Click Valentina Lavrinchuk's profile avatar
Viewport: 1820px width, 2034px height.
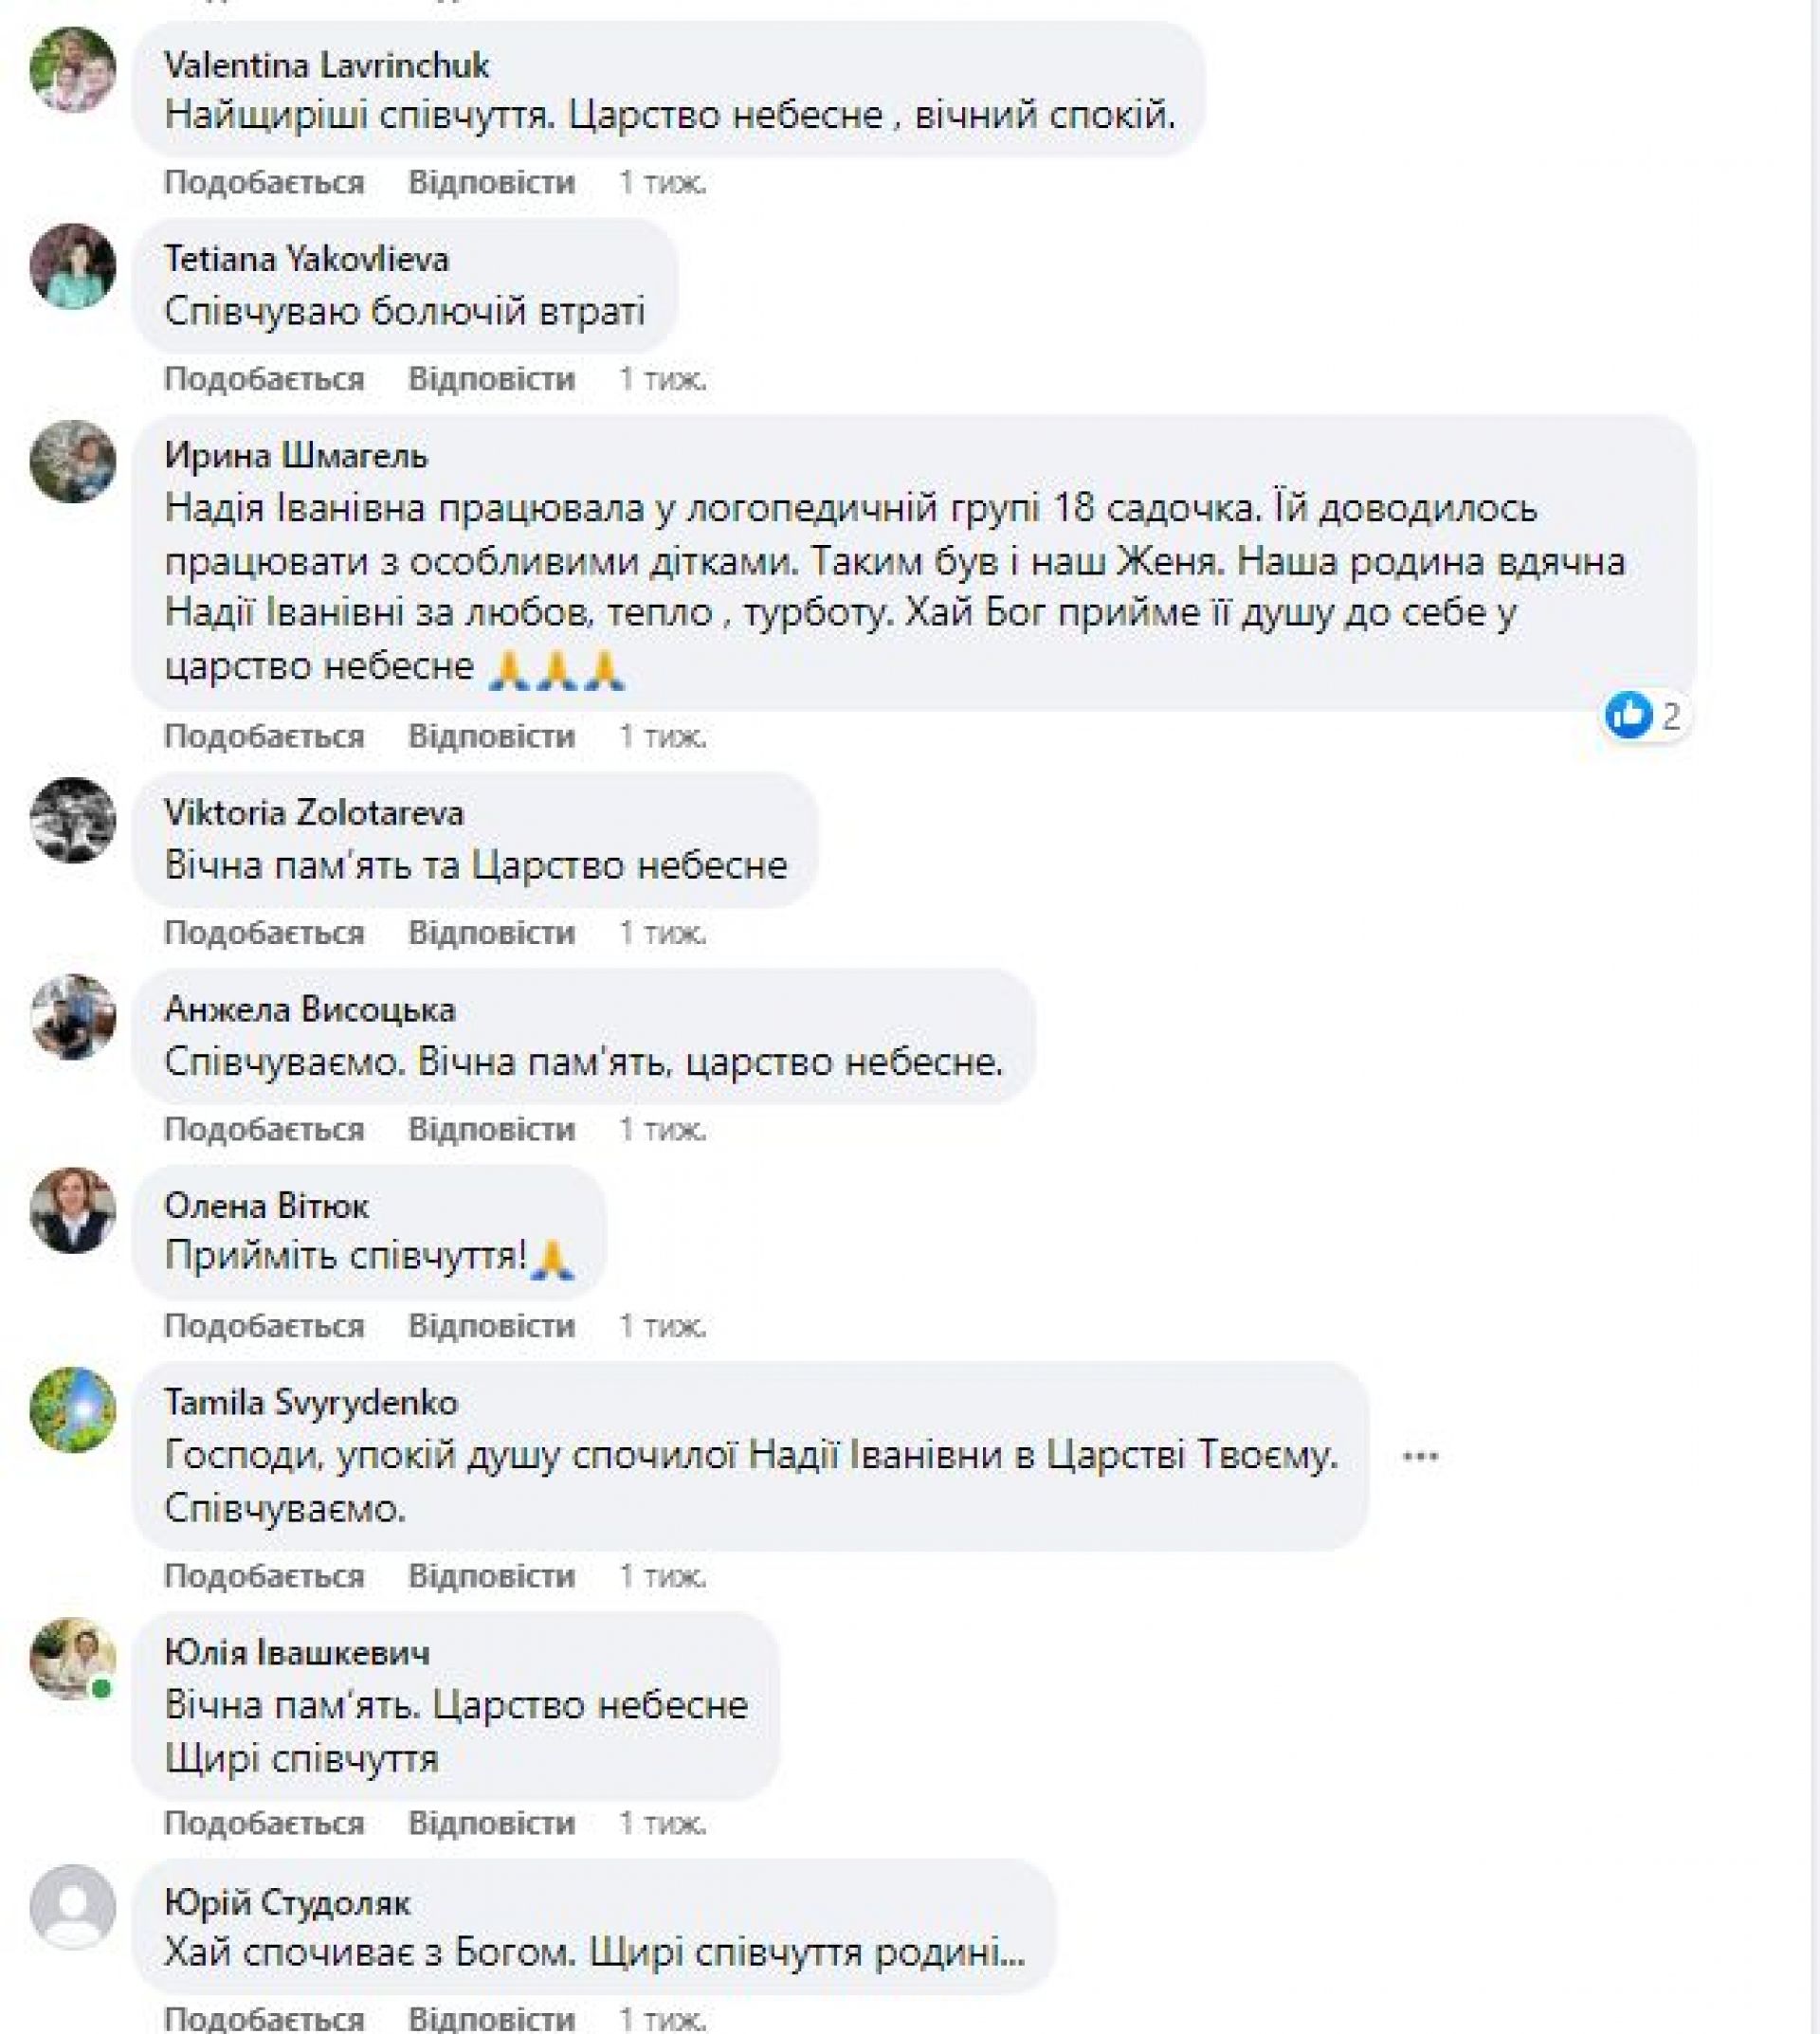point(73,69)
